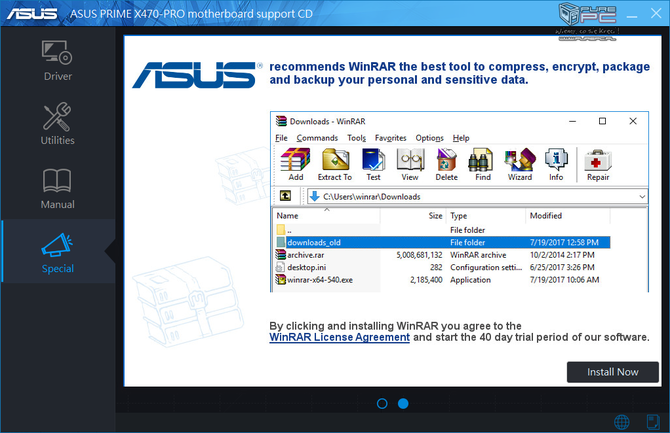
Task: Click the document icon in bottom-right corner
Action: [653, 422]
